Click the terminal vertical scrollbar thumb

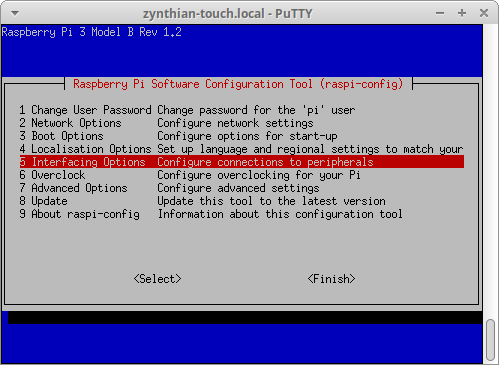490,340
